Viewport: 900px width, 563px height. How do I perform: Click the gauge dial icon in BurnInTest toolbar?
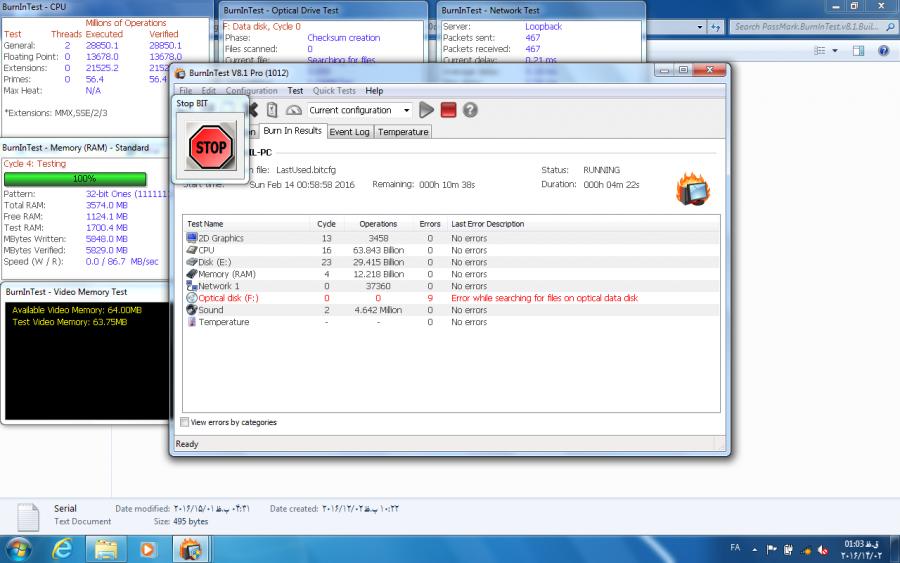293,110
